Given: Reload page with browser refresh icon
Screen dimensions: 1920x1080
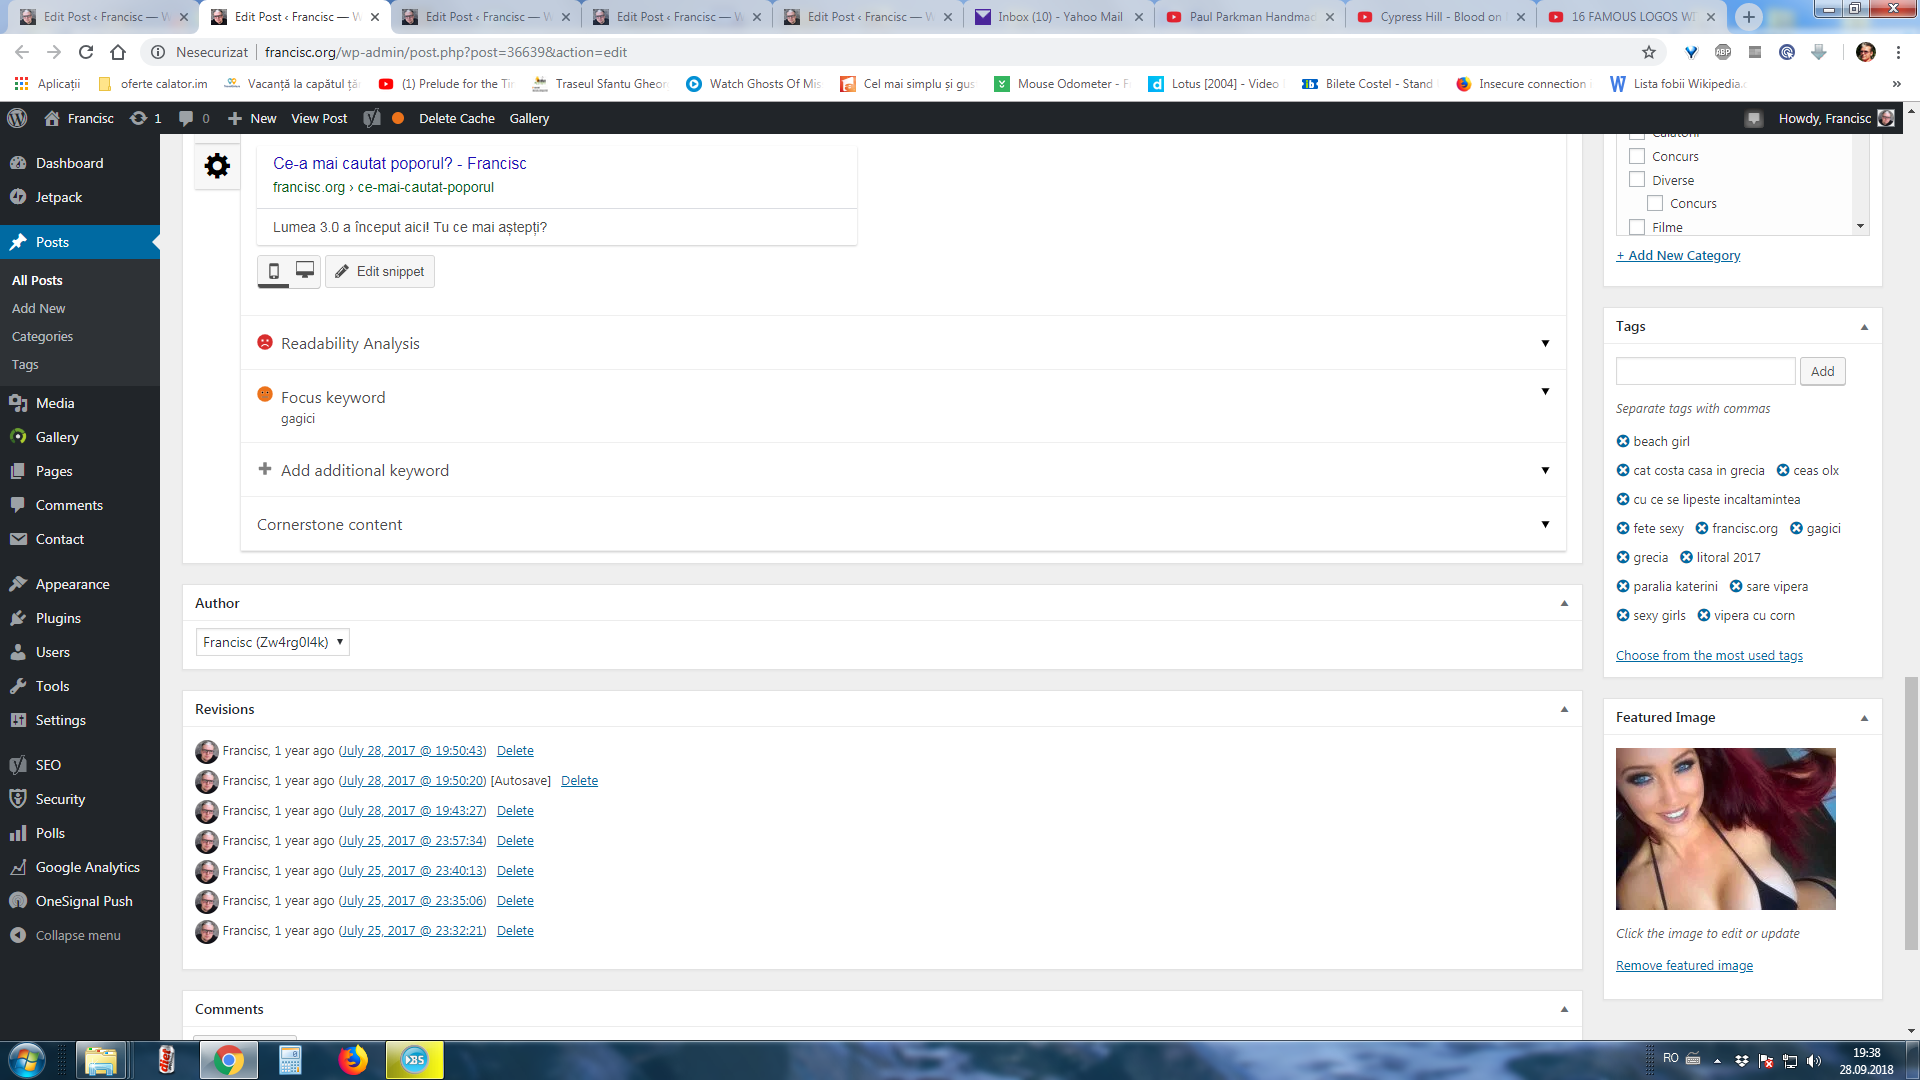Looking at the screenshot, I should pos(86,52).
